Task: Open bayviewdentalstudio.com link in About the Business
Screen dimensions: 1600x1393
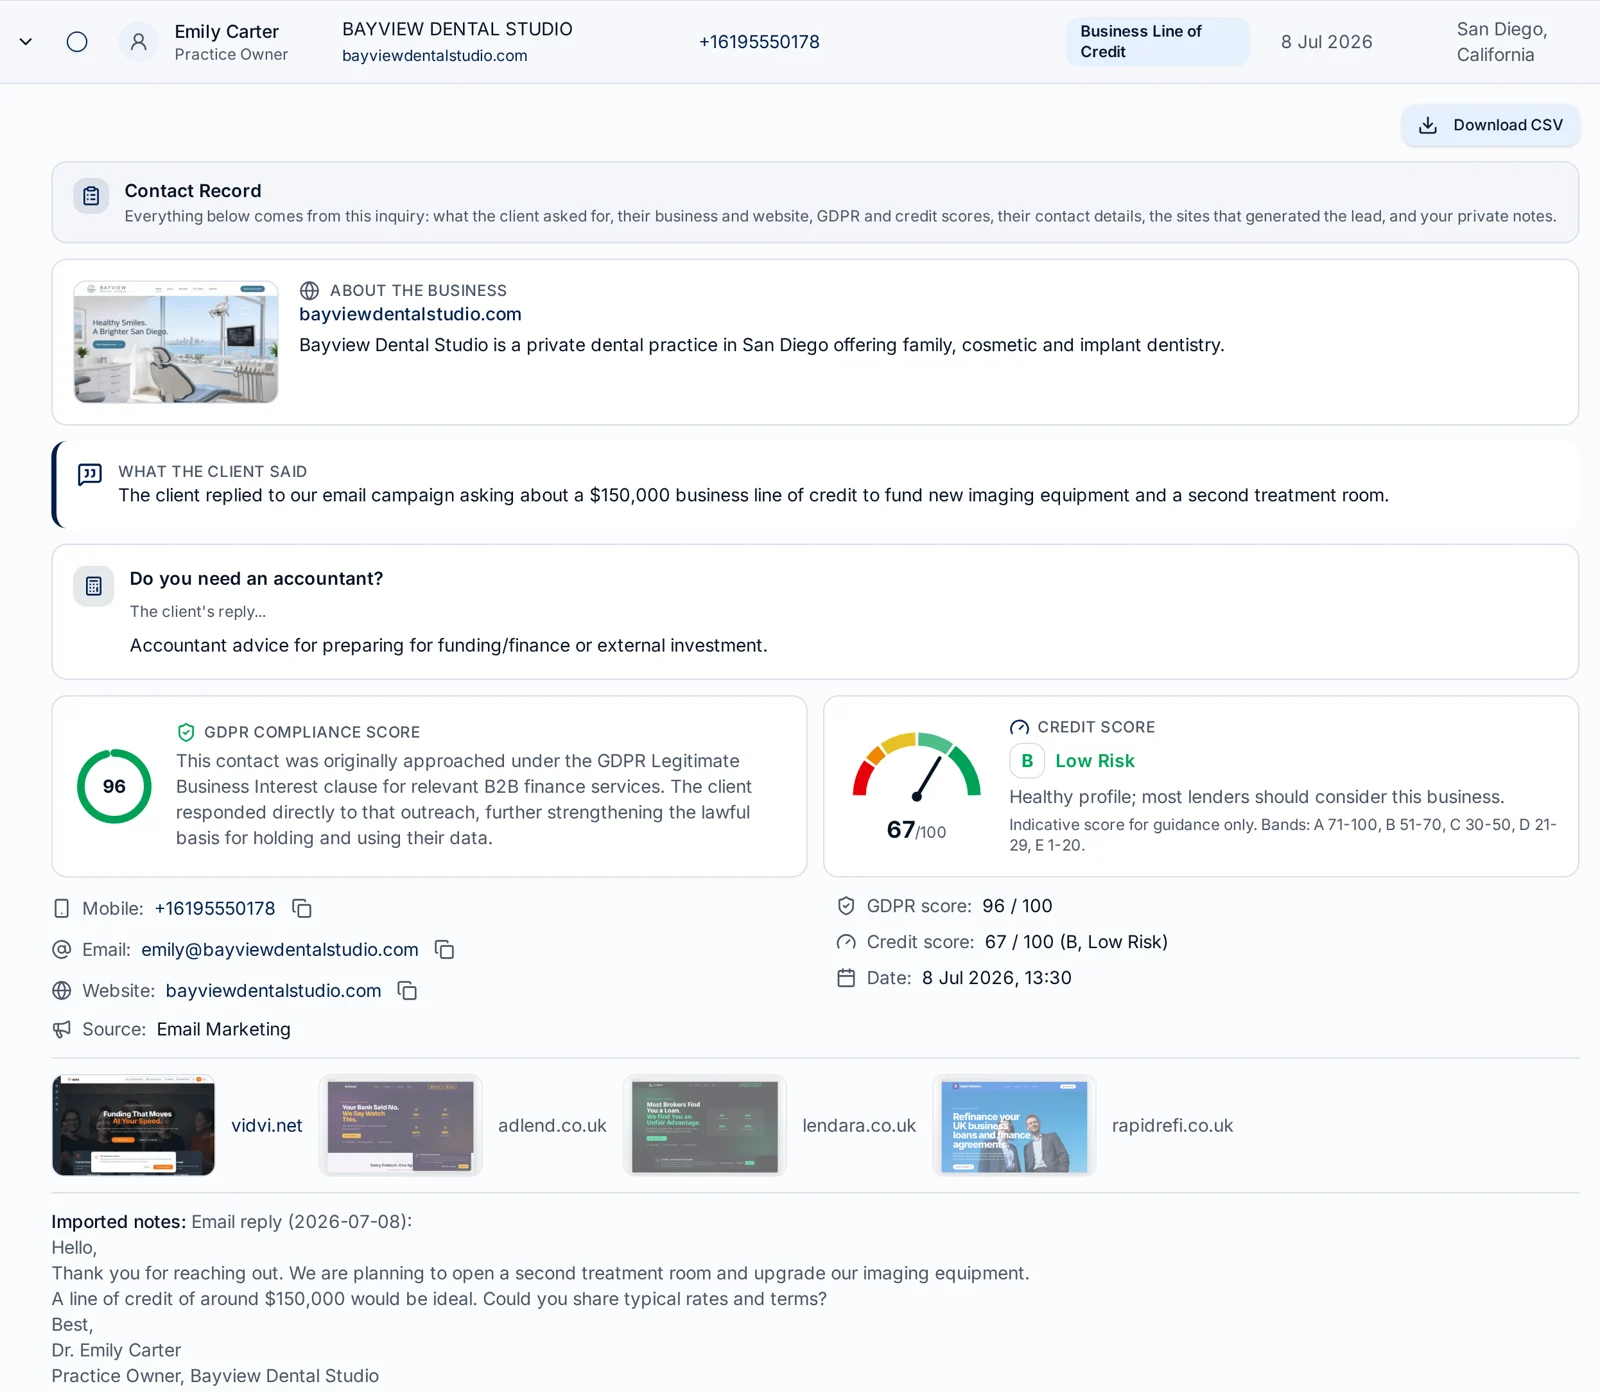Action: point(410,314)
